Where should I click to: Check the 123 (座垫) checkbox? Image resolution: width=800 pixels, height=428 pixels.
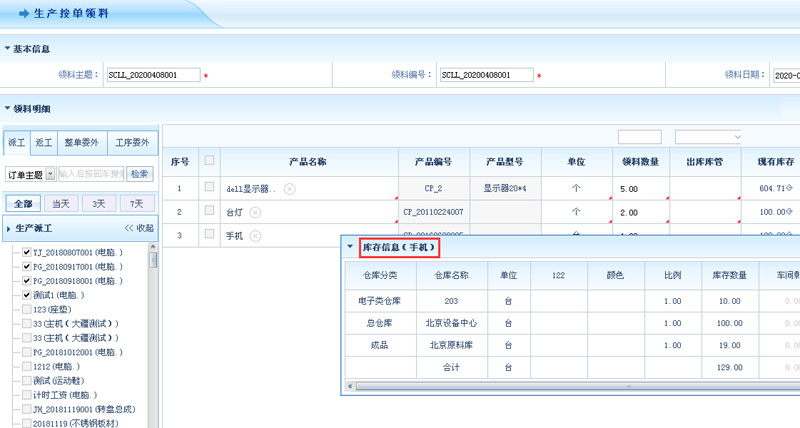[27, 310]
